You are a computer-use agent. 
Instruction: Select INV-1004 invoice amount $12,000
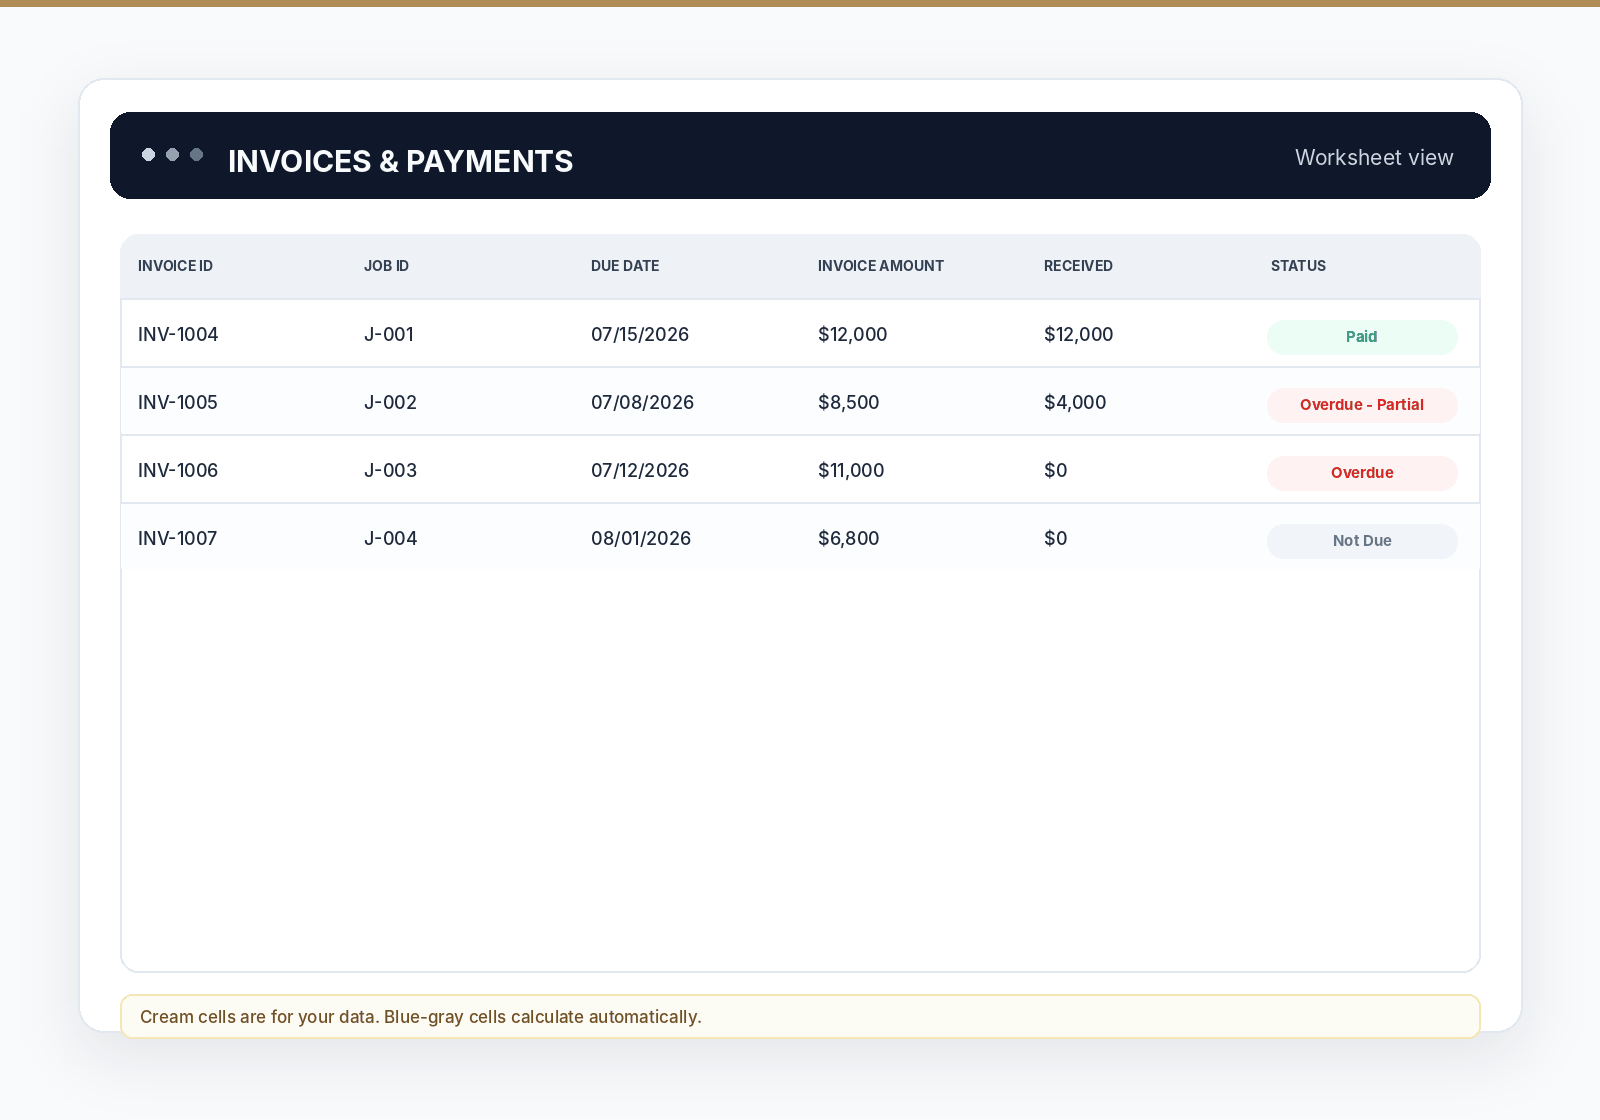[x=852, y=334]
